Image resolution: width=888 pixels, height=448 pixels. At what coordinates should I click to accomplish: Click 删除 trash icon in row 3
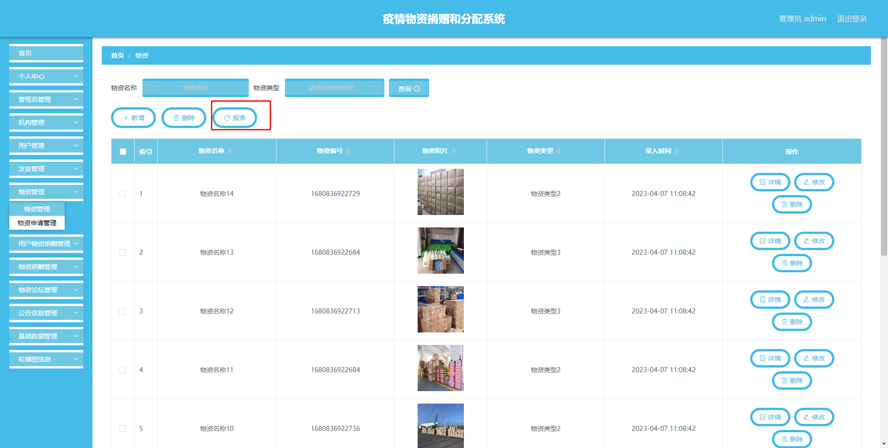click(x=792, y=322)
